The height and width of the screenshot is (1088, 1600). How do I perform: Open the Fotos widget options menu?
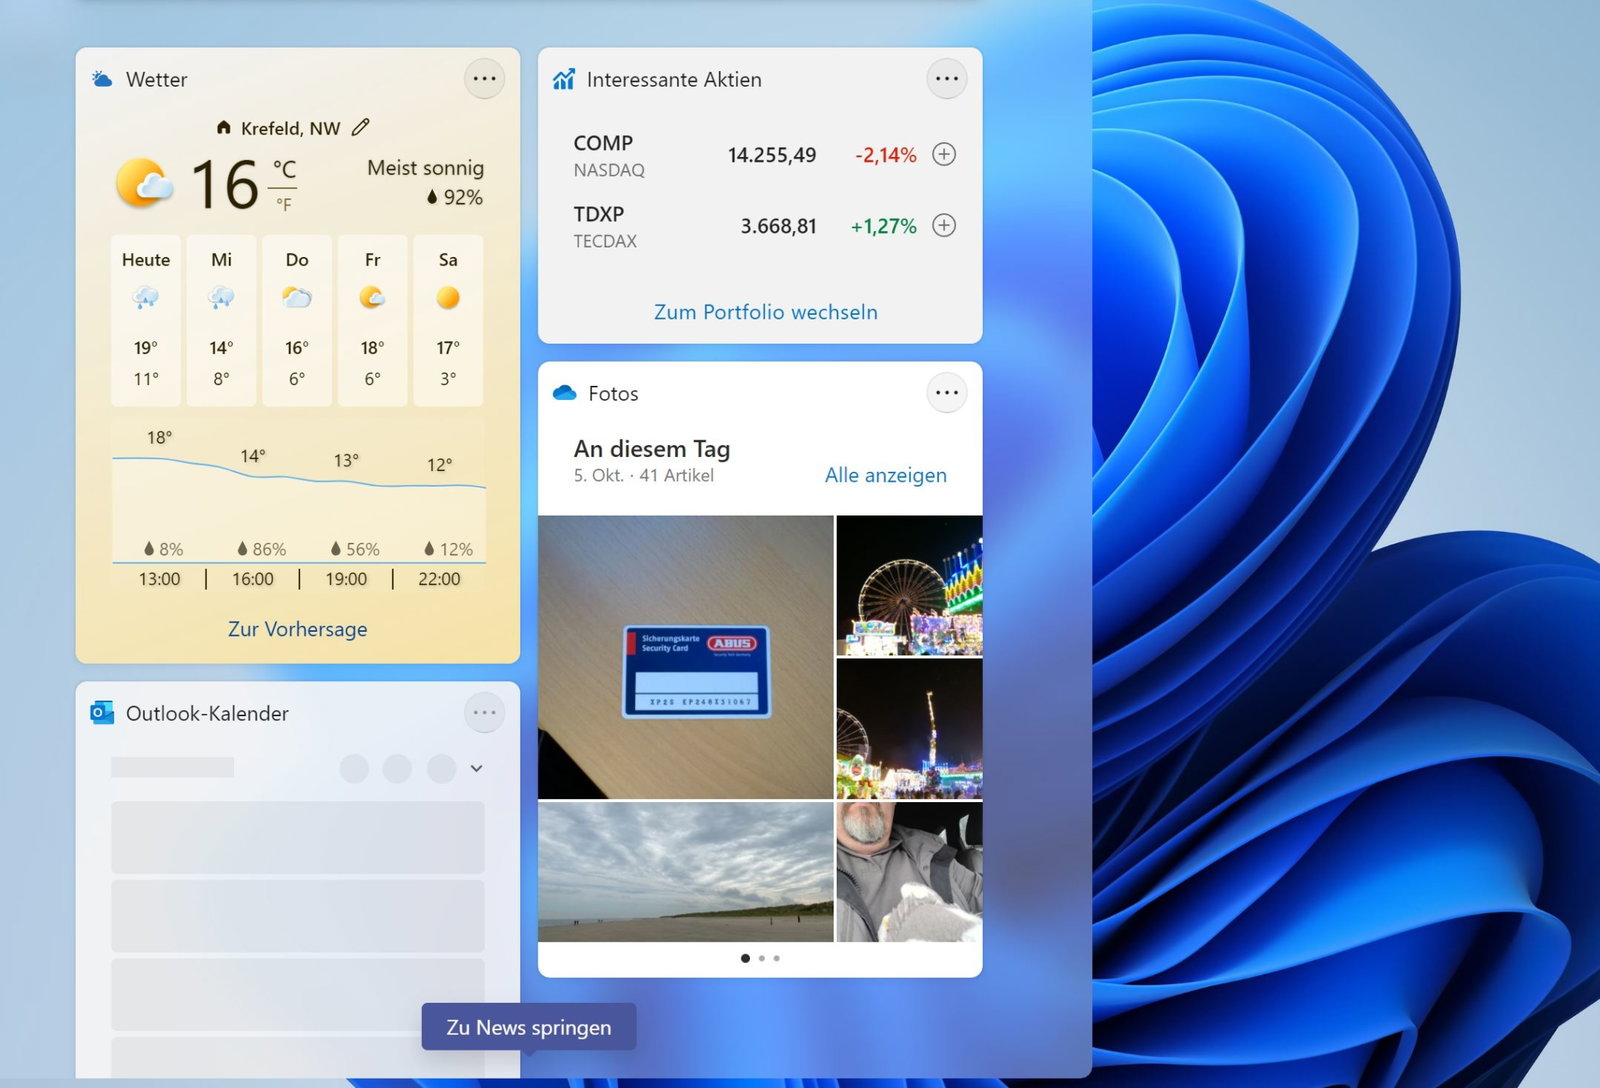946,393
